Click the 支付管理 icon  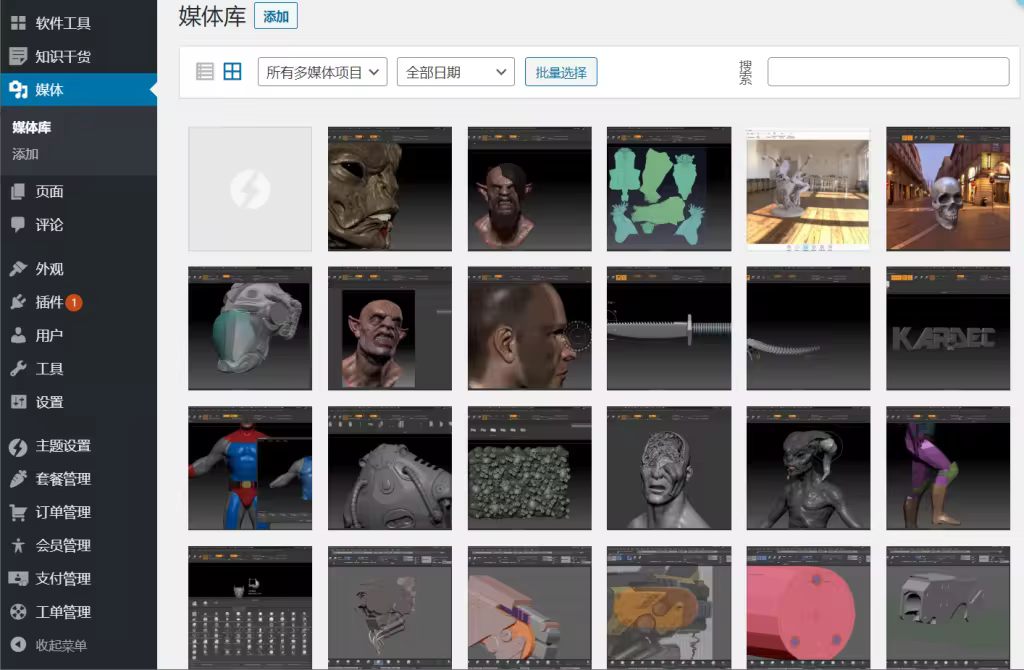coord(18,579)
